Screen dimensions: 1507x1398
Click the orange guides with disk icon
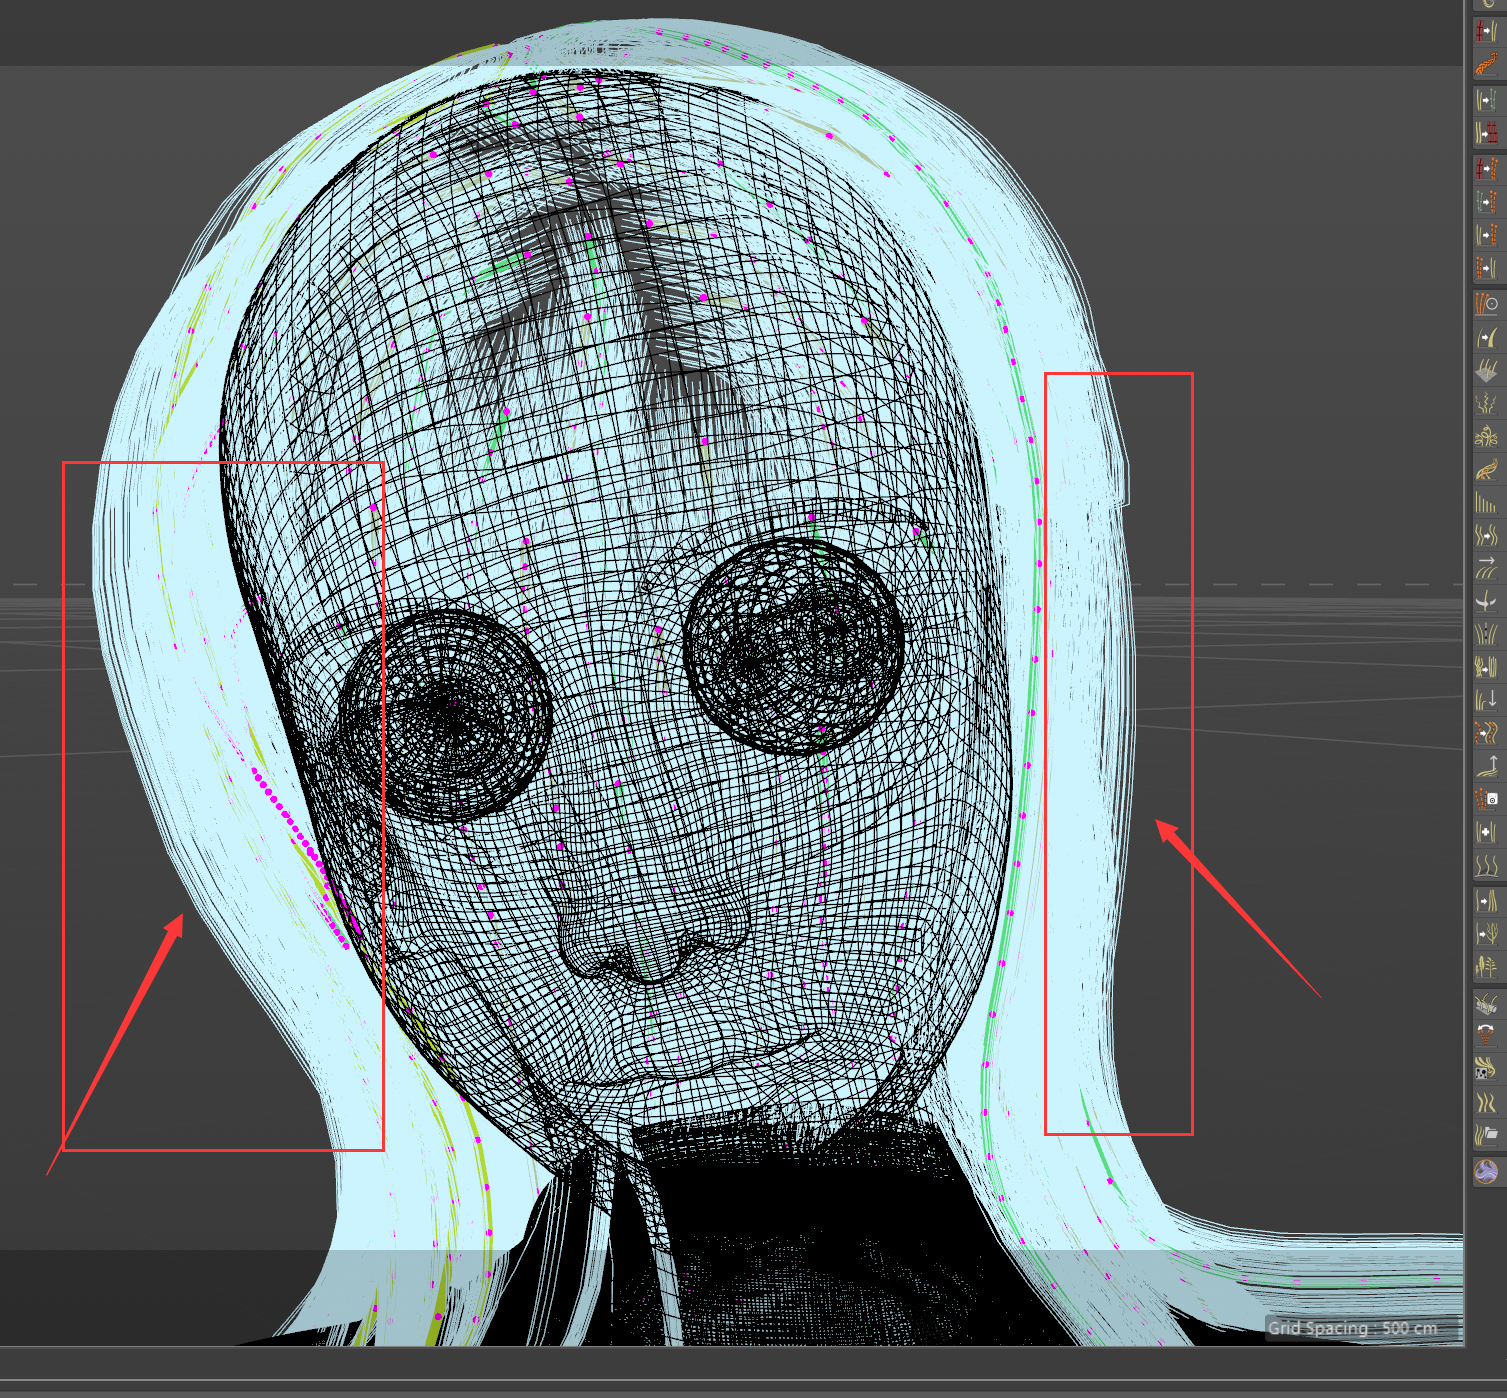click(1486, 799)
